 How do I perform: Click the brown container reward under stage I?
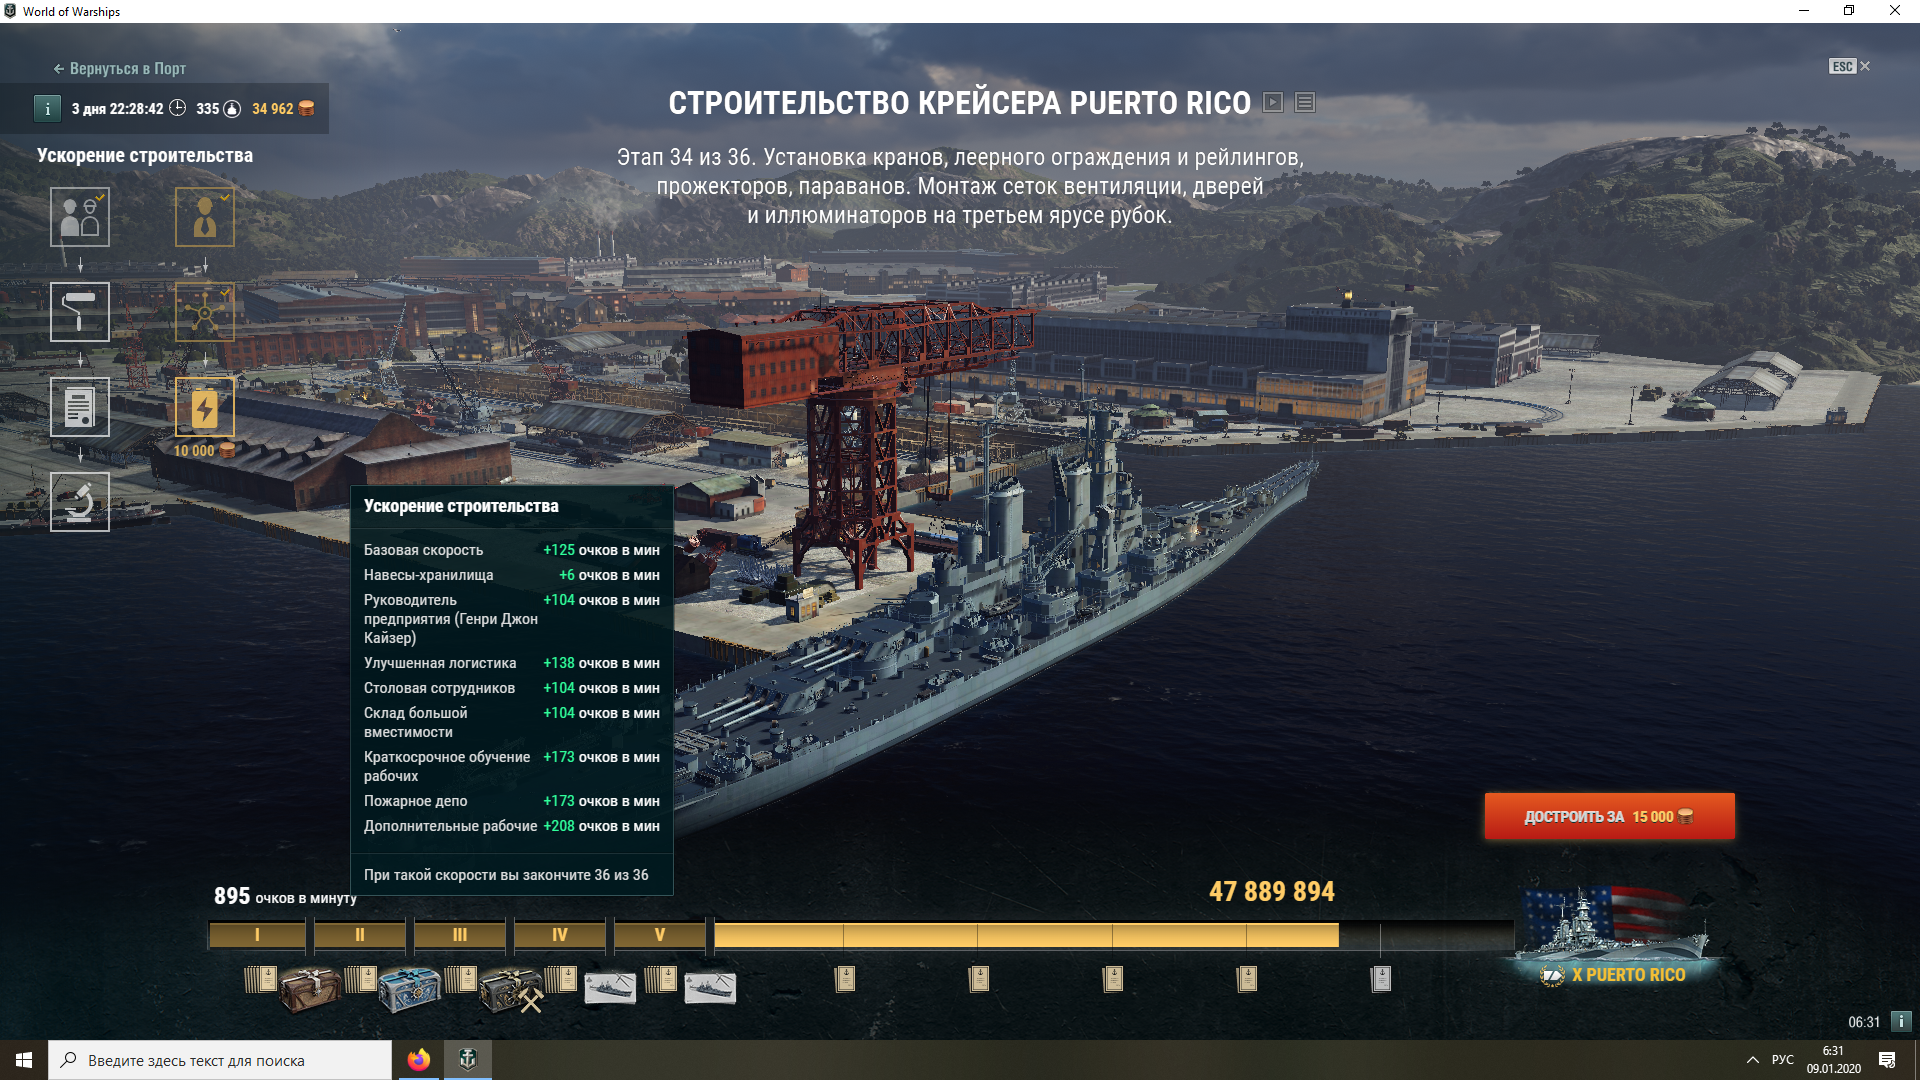[x=310, y=988]
